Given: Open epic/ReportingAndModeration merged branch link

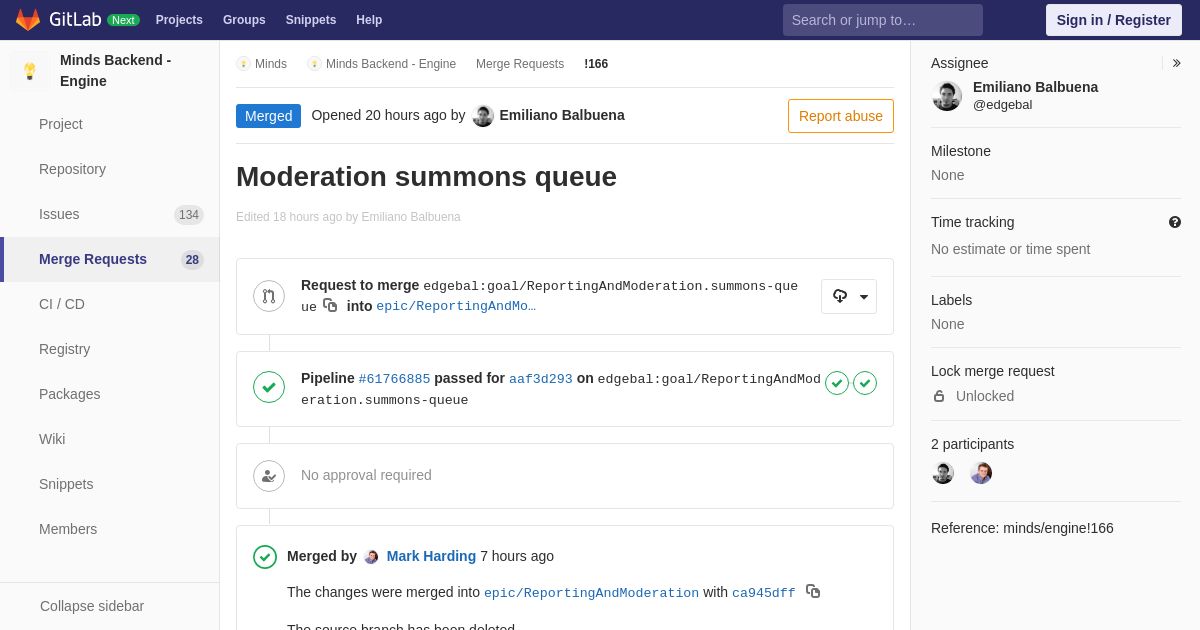Looking at the screenshot, I should tap(591, 593).
